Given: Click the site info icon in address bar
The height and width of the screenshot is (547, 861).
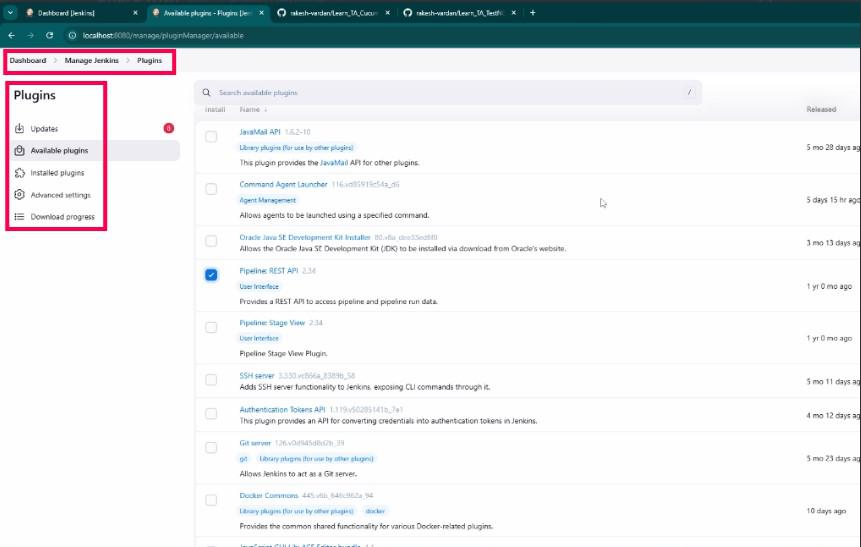Looking at the screenshot, I should coord(72,35).
